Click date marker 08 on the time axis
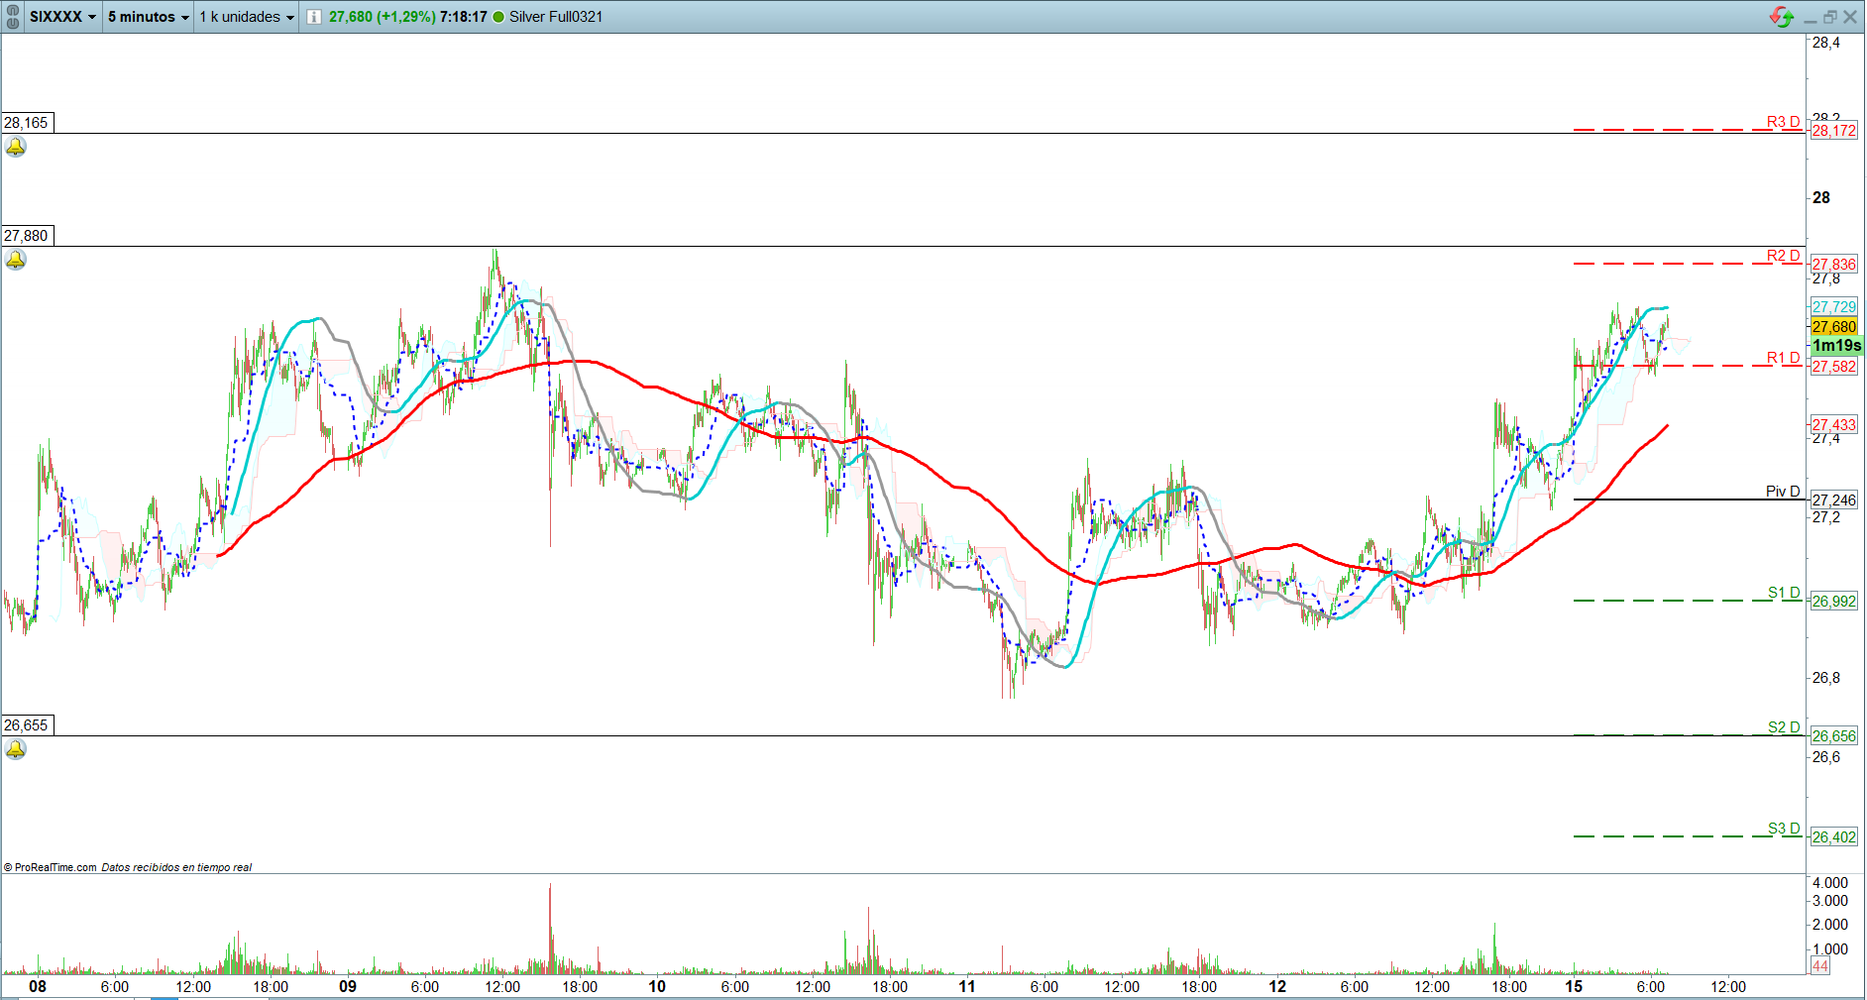Screen dimensions: 1867x1000 click(37, 987)
